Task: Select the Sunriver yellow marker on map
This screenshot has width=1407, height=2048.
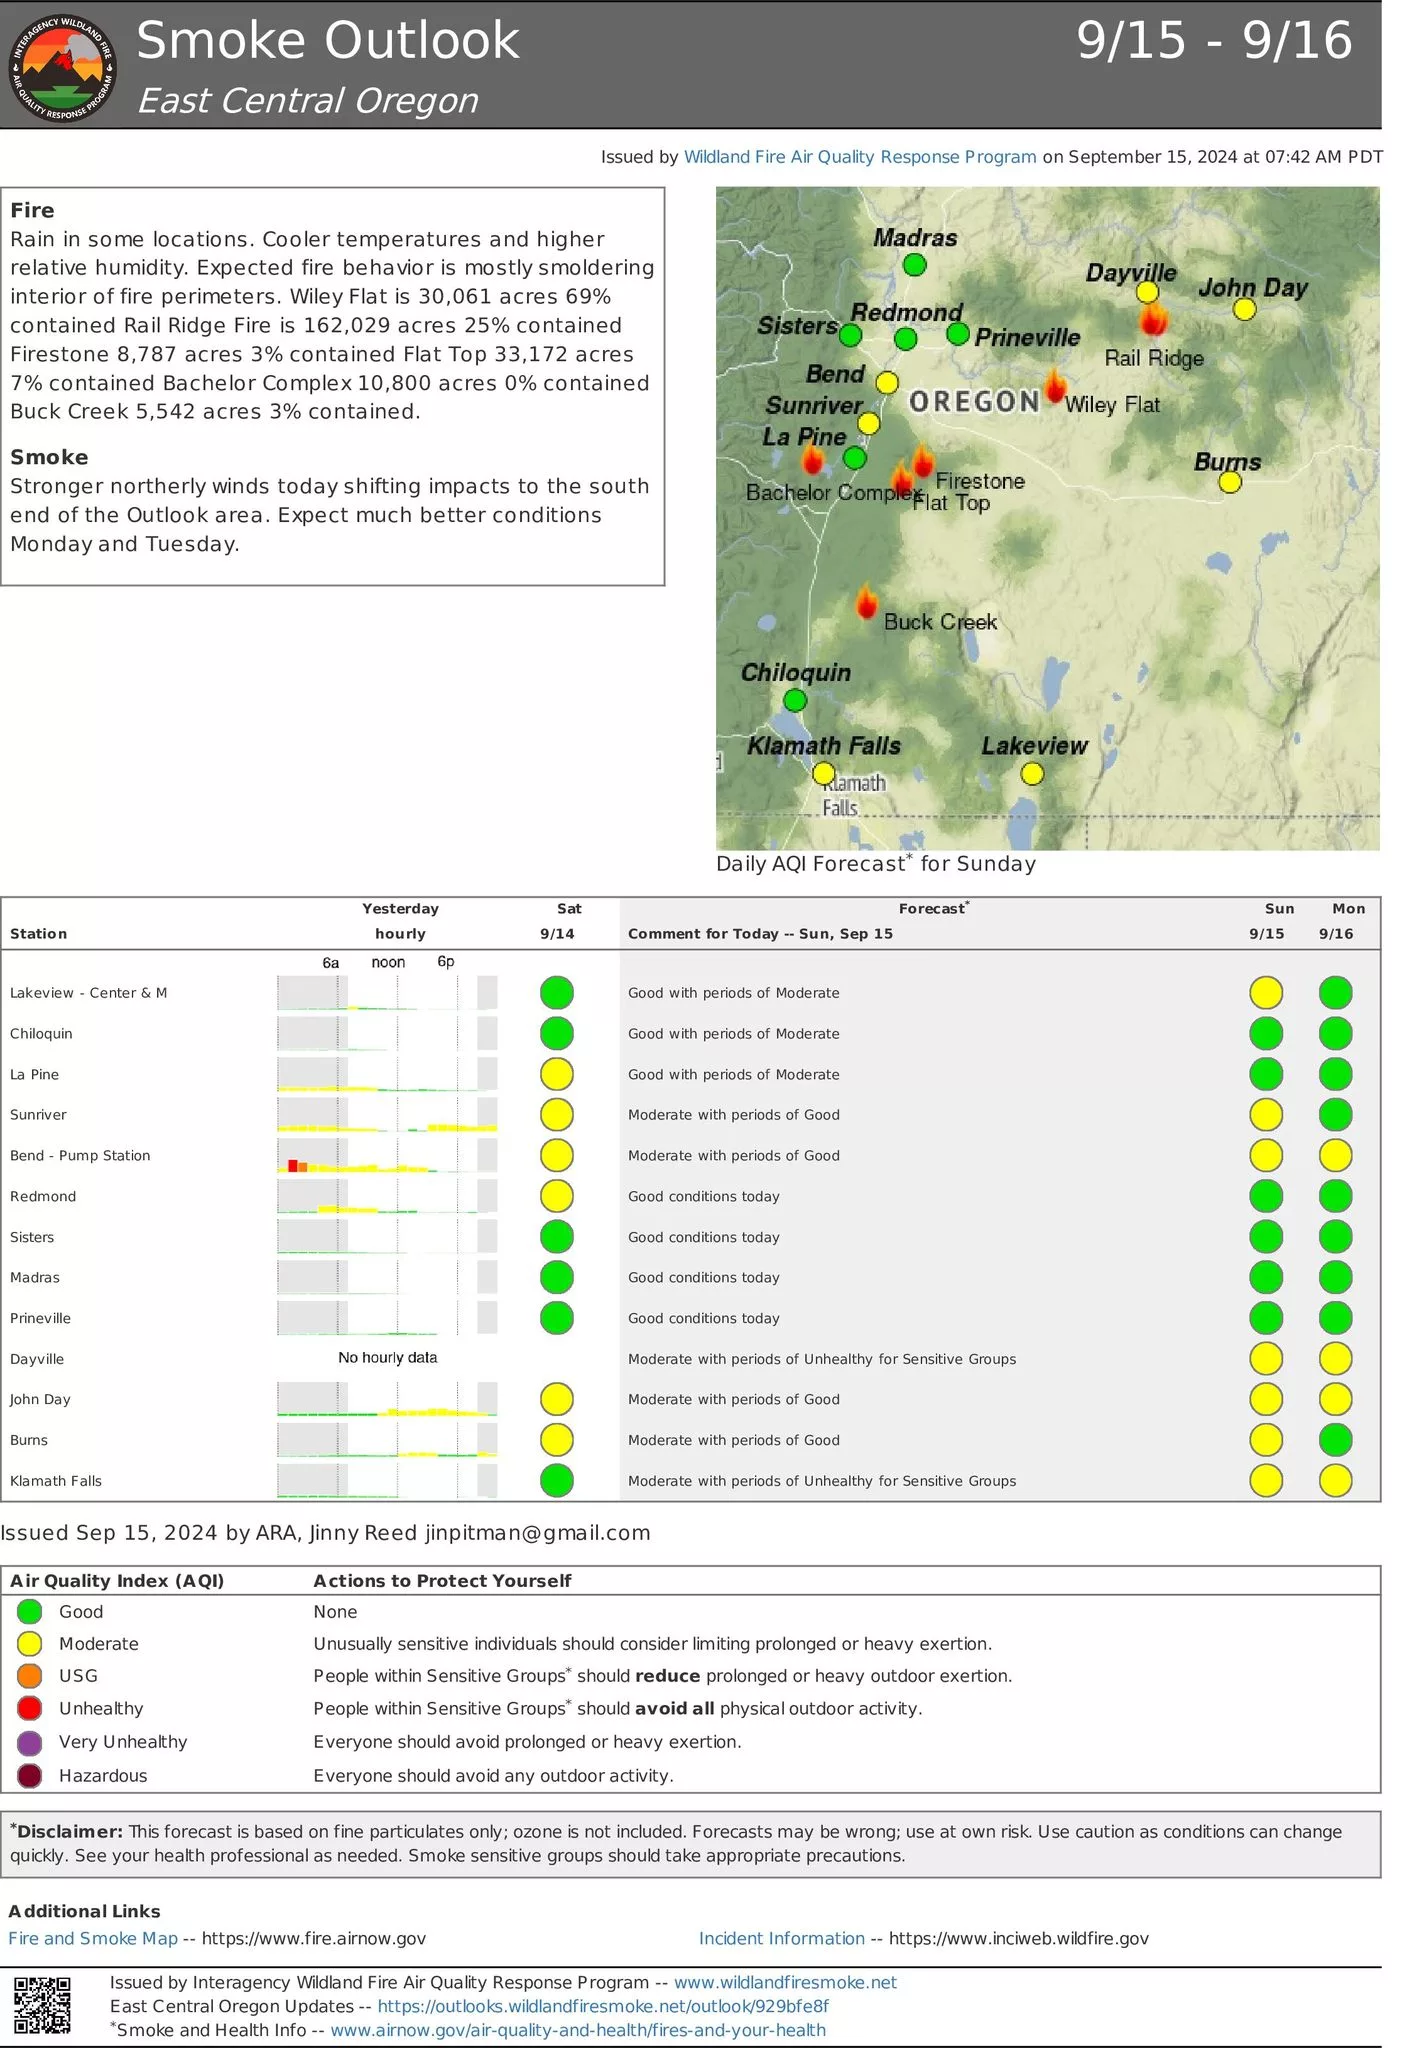Action: tap(869, 423)
